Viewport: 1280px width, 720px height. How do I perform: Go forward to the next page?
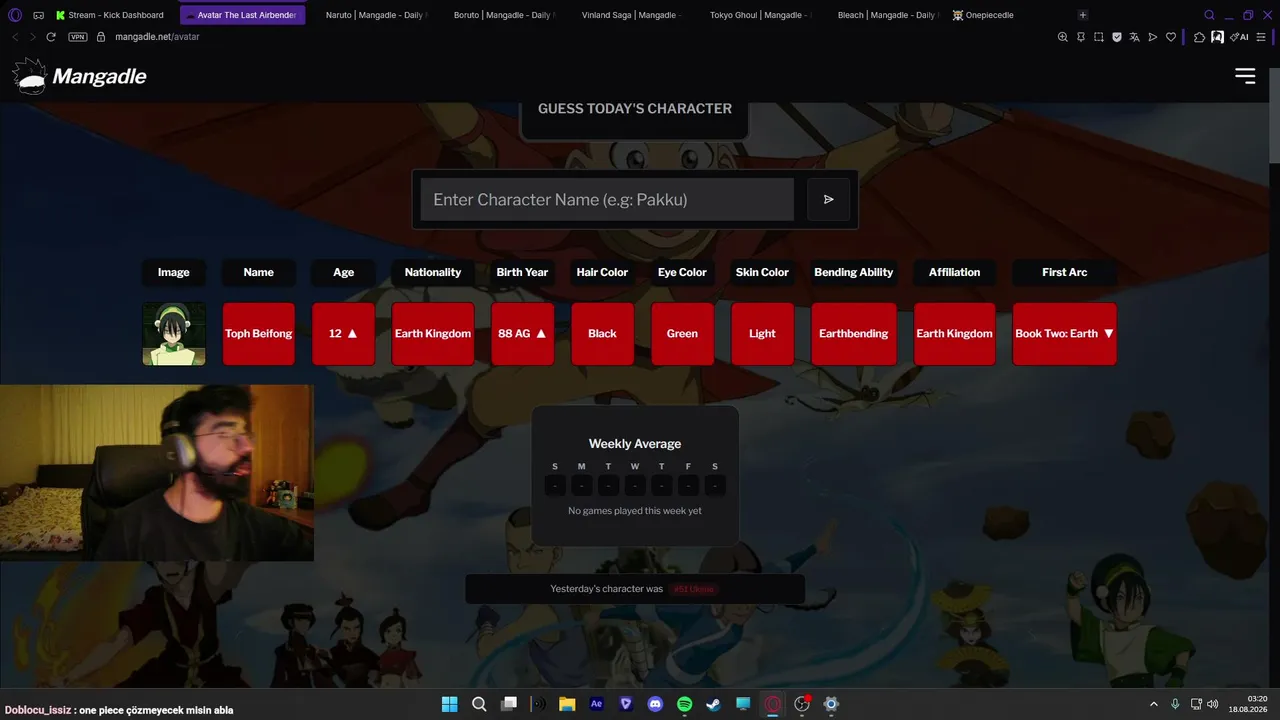coord(33,37)
